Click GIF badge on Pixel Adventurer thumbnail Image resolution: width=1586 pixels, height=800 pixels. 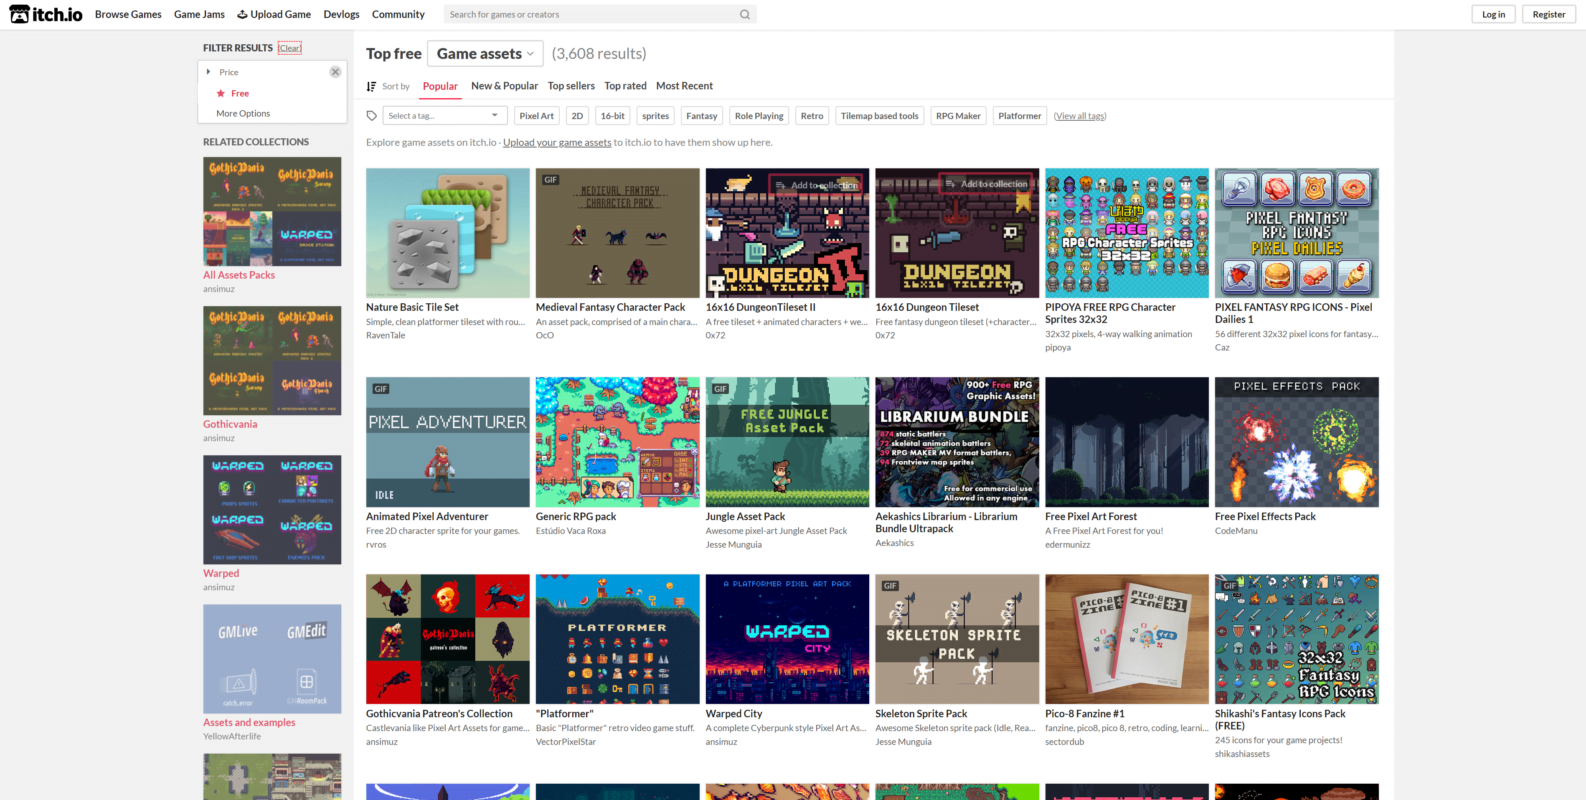coord(381,389)
